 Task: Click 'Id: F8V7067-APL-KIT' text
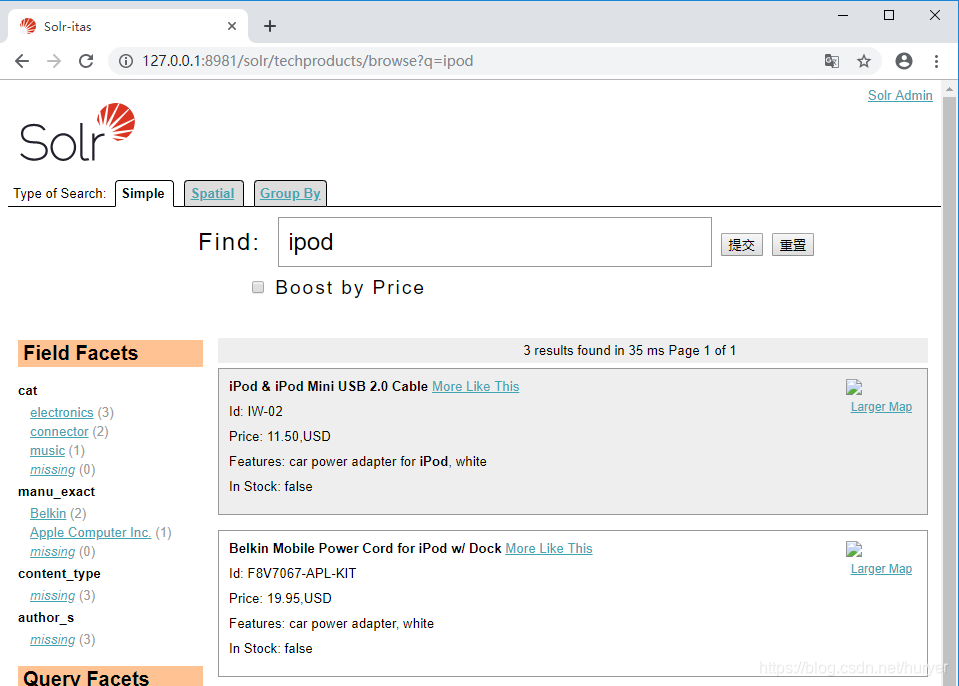coord(292,574)
